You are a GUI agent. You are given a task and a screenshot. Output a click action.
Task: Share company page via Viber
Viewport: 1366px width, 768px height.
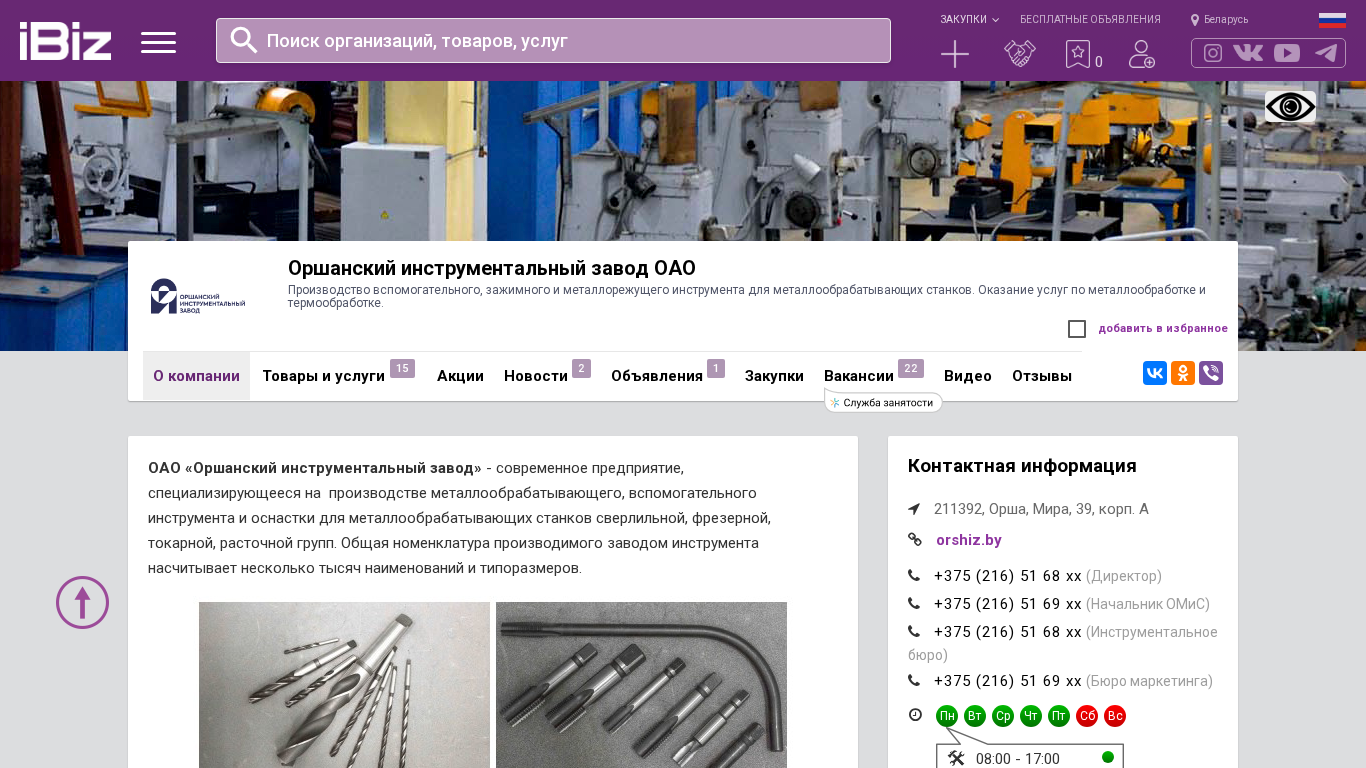pos(1211,373)
